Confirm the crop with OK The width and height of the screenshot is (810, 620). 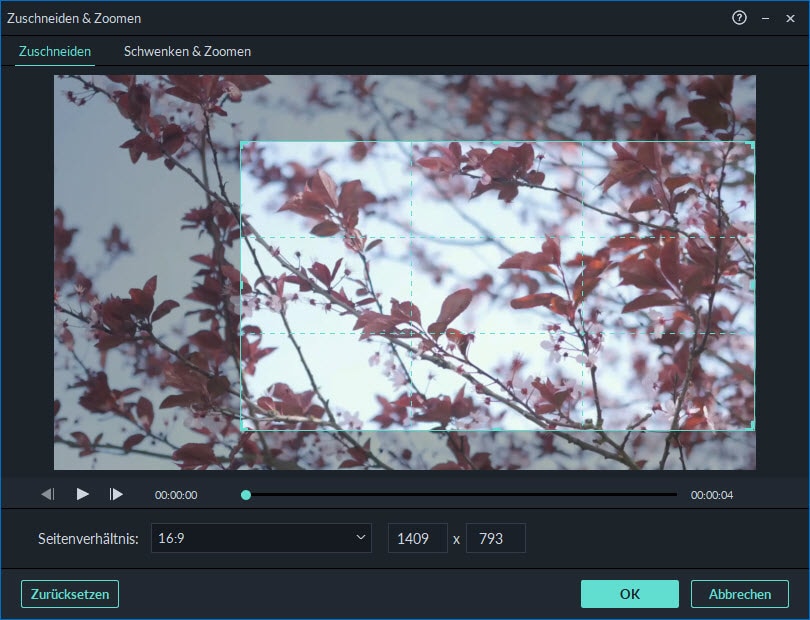(x=630, y=594)
